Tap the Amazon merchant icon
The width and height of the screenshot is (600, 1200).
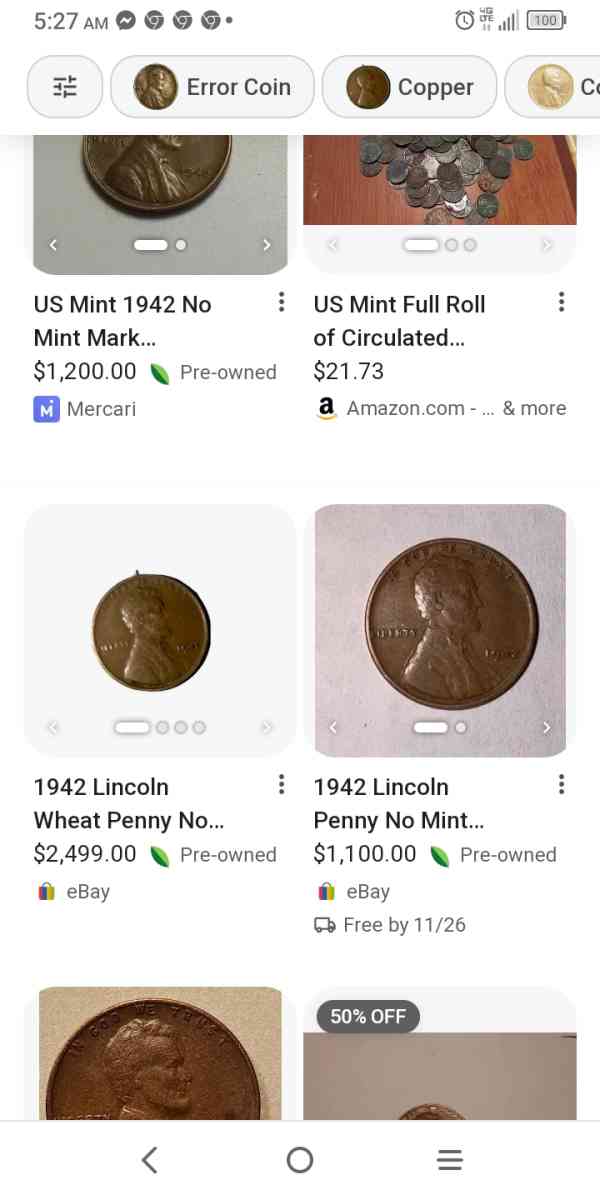[325, 409]
